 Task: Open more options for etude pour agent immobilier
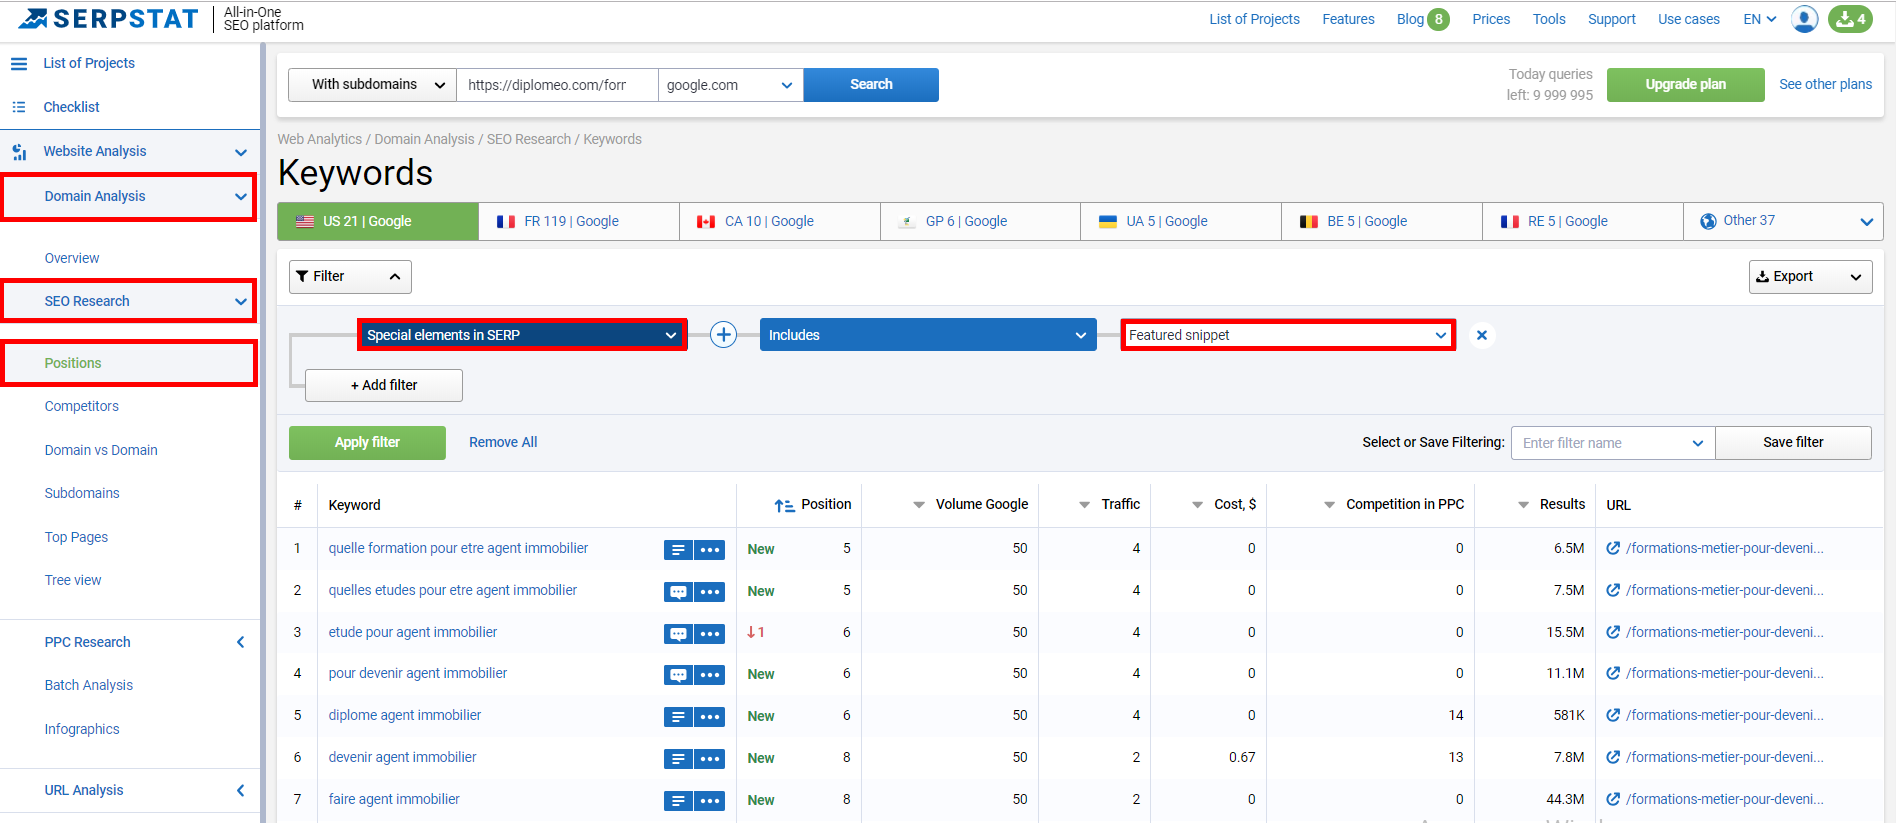(x=710, y=634)
